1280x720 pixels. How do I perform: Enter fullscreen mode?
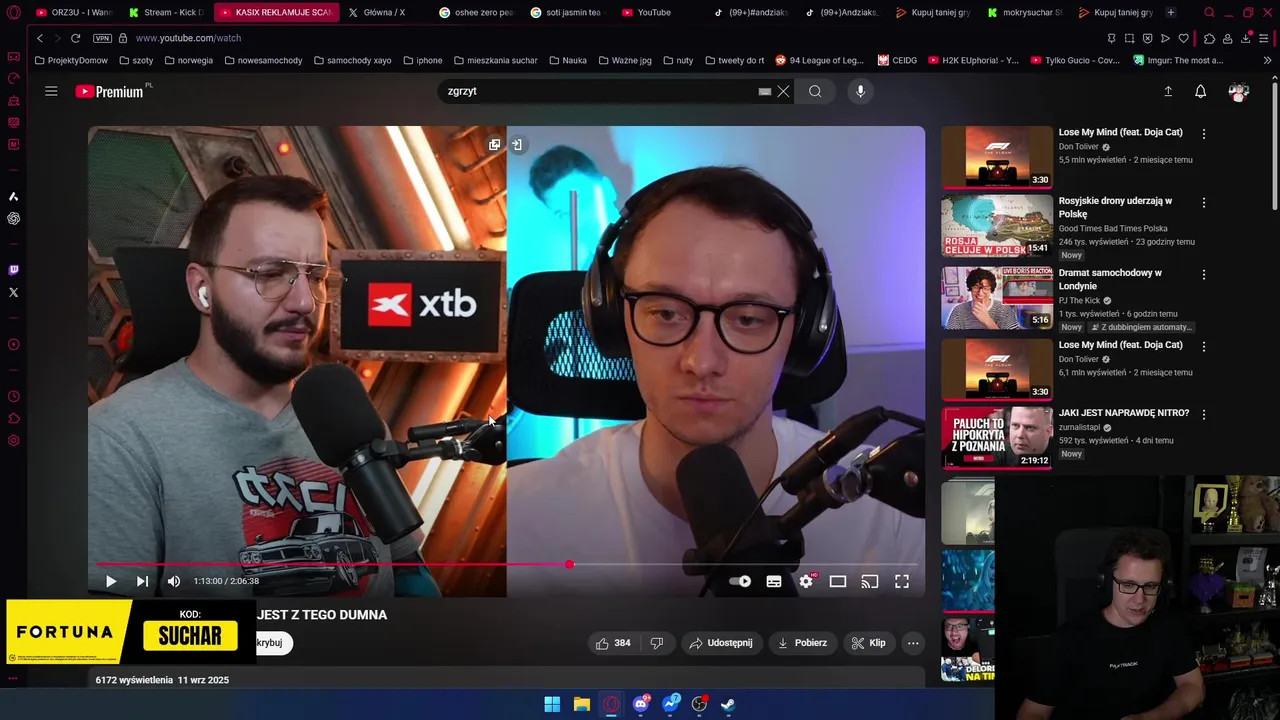pos(902,581)
